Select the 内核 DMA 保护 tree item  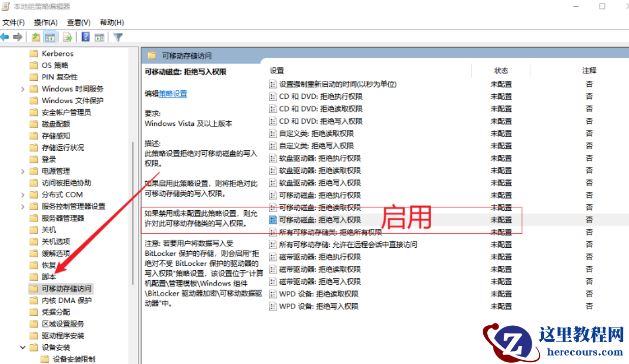(x=67, y=300)
